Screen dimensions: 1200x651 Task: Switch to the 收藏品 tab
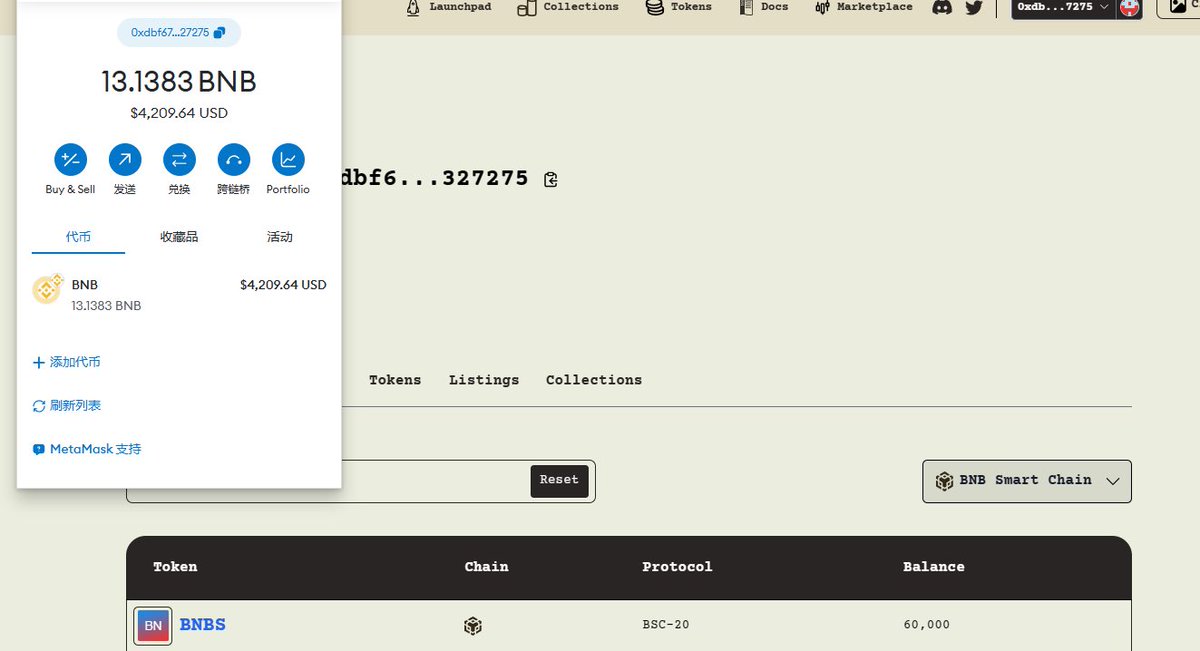click(179, 237)
